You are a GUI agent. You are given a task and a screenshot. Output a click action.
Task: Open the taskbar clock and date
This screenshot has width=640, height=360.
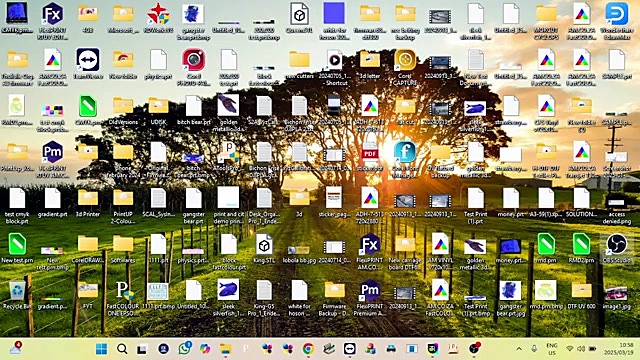click(x=619, y=349)
